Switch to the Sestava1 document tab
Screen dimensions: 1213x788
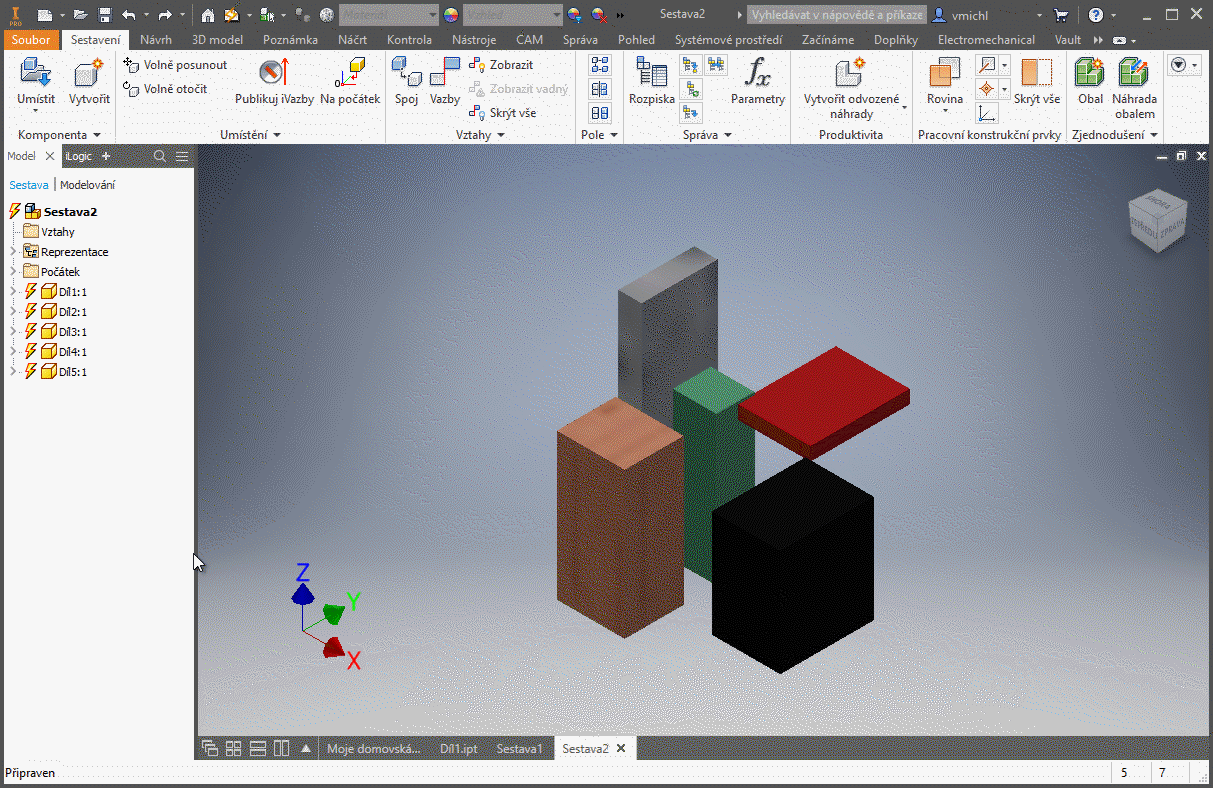(x=519, y=749)
